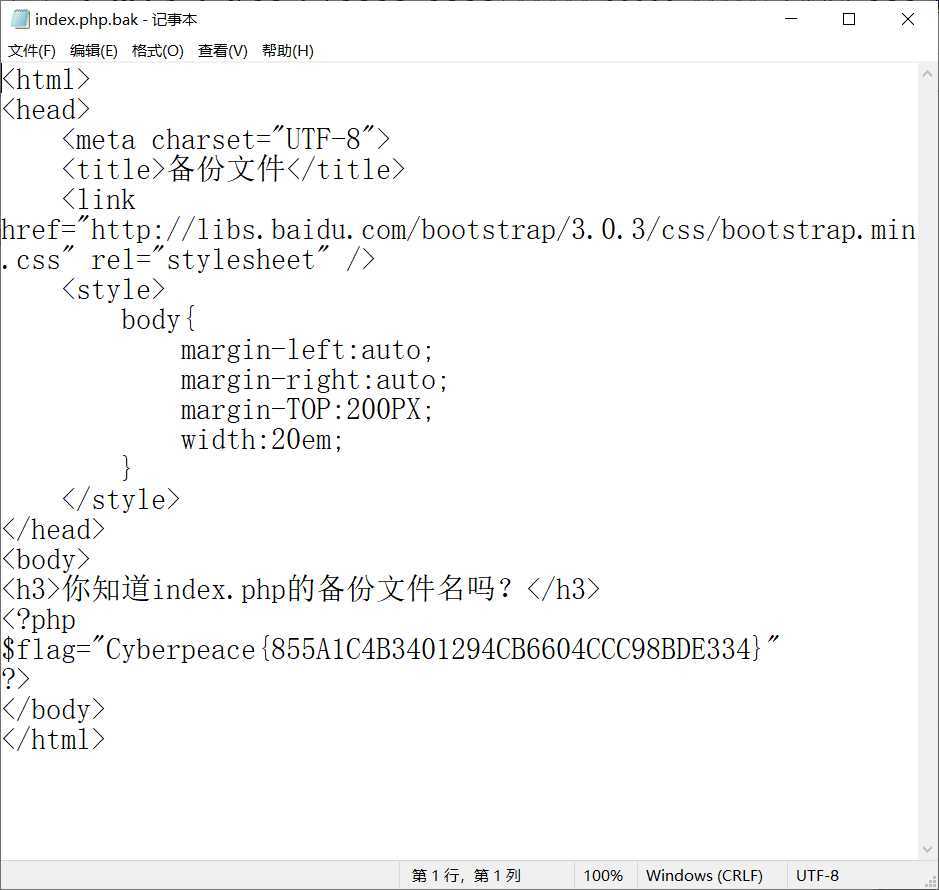939x890 pixels.
Task: Open the 文件(F) menu
Action: tap(31, 51)
